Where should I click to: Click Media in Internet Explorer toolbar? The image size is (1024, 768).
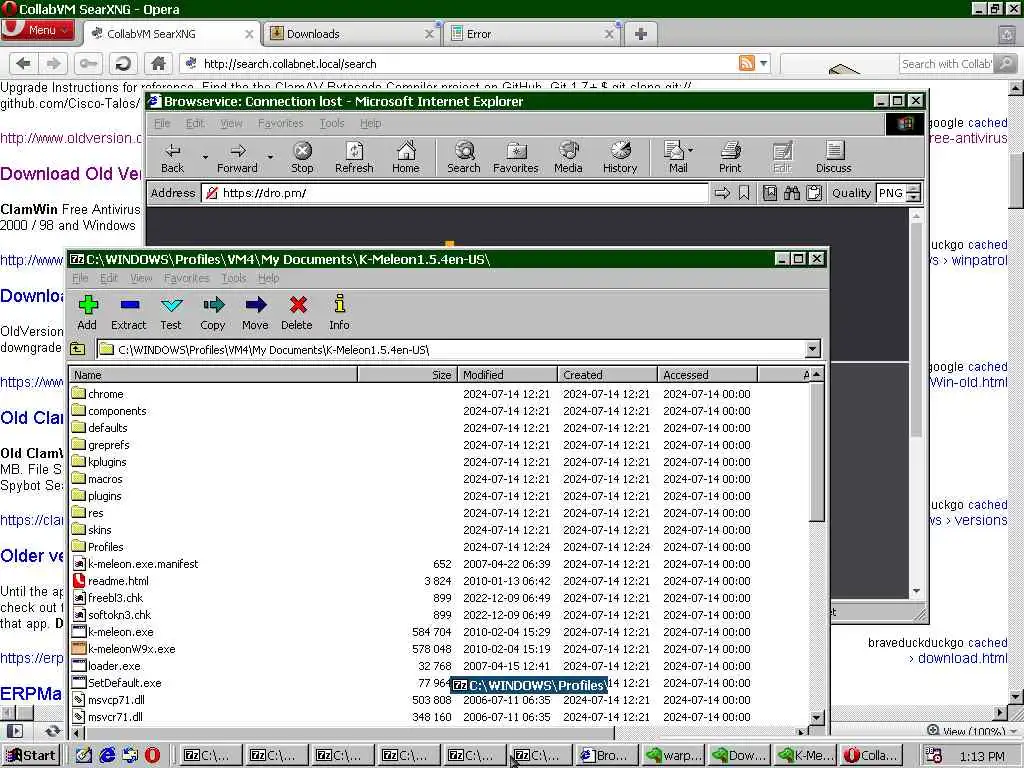click(568, 157)
